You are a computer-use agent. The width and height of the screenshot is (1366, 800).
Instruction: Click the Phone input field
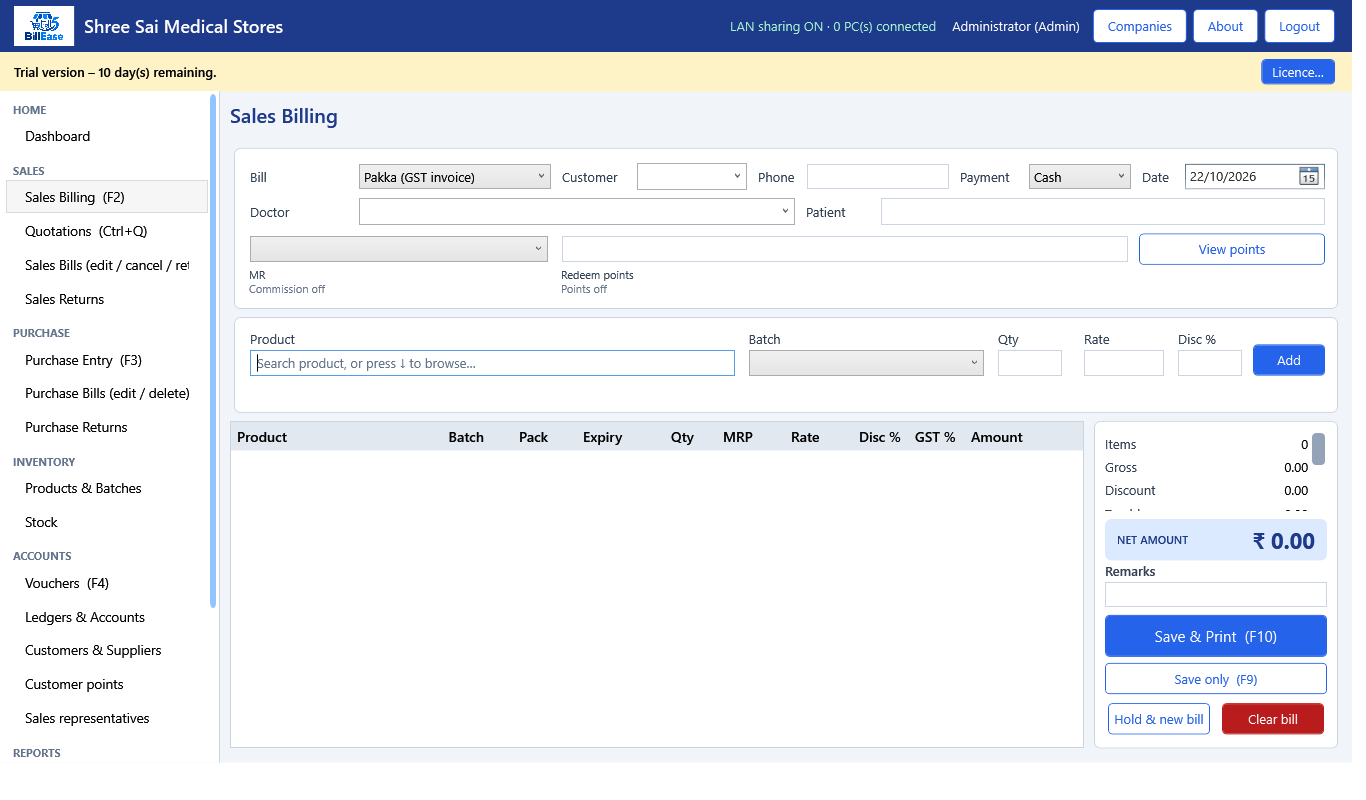pyautogui.click(x=878, y=177)
